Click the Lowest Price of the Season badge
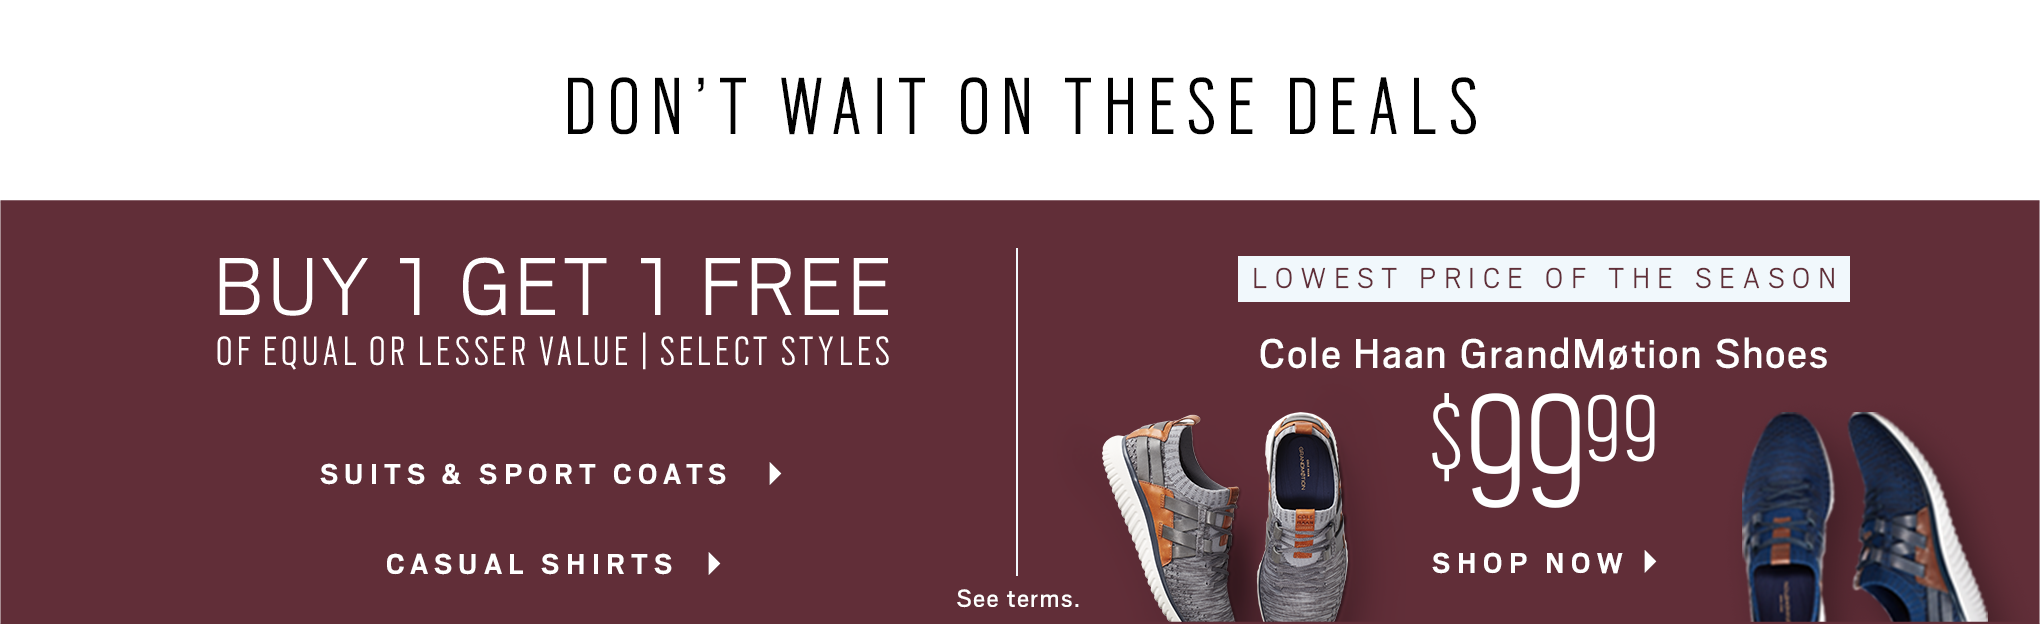 click(1544, 279)
